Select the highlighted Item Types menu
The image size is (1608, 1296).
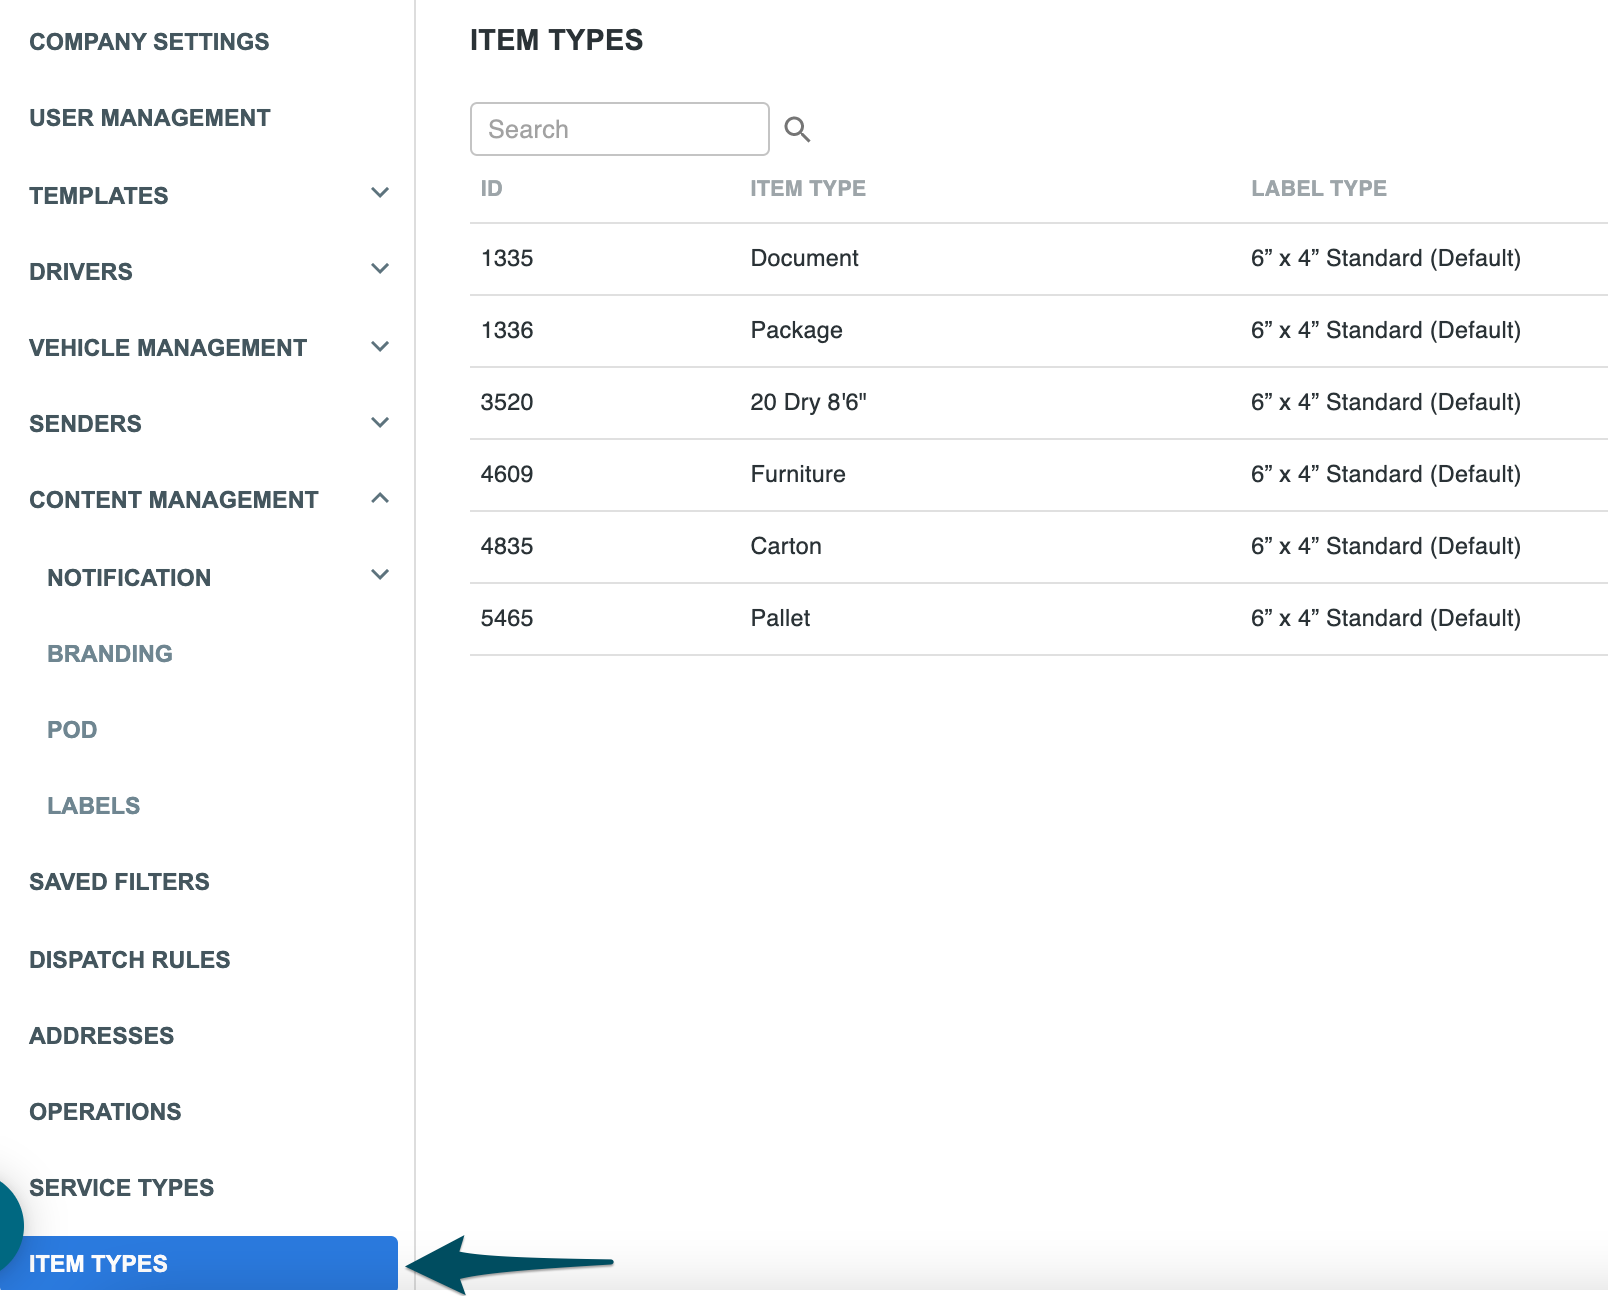point(199,1263)
